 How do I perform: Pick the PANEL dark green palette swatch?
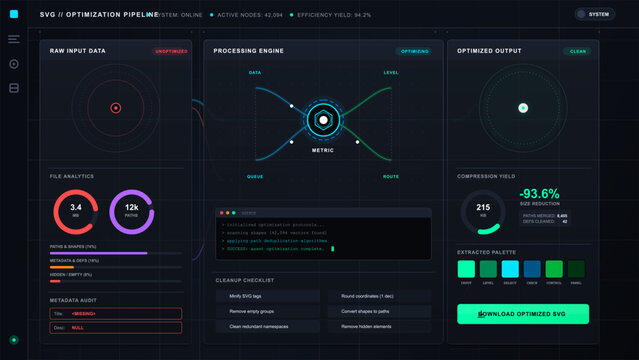[576, 269]
